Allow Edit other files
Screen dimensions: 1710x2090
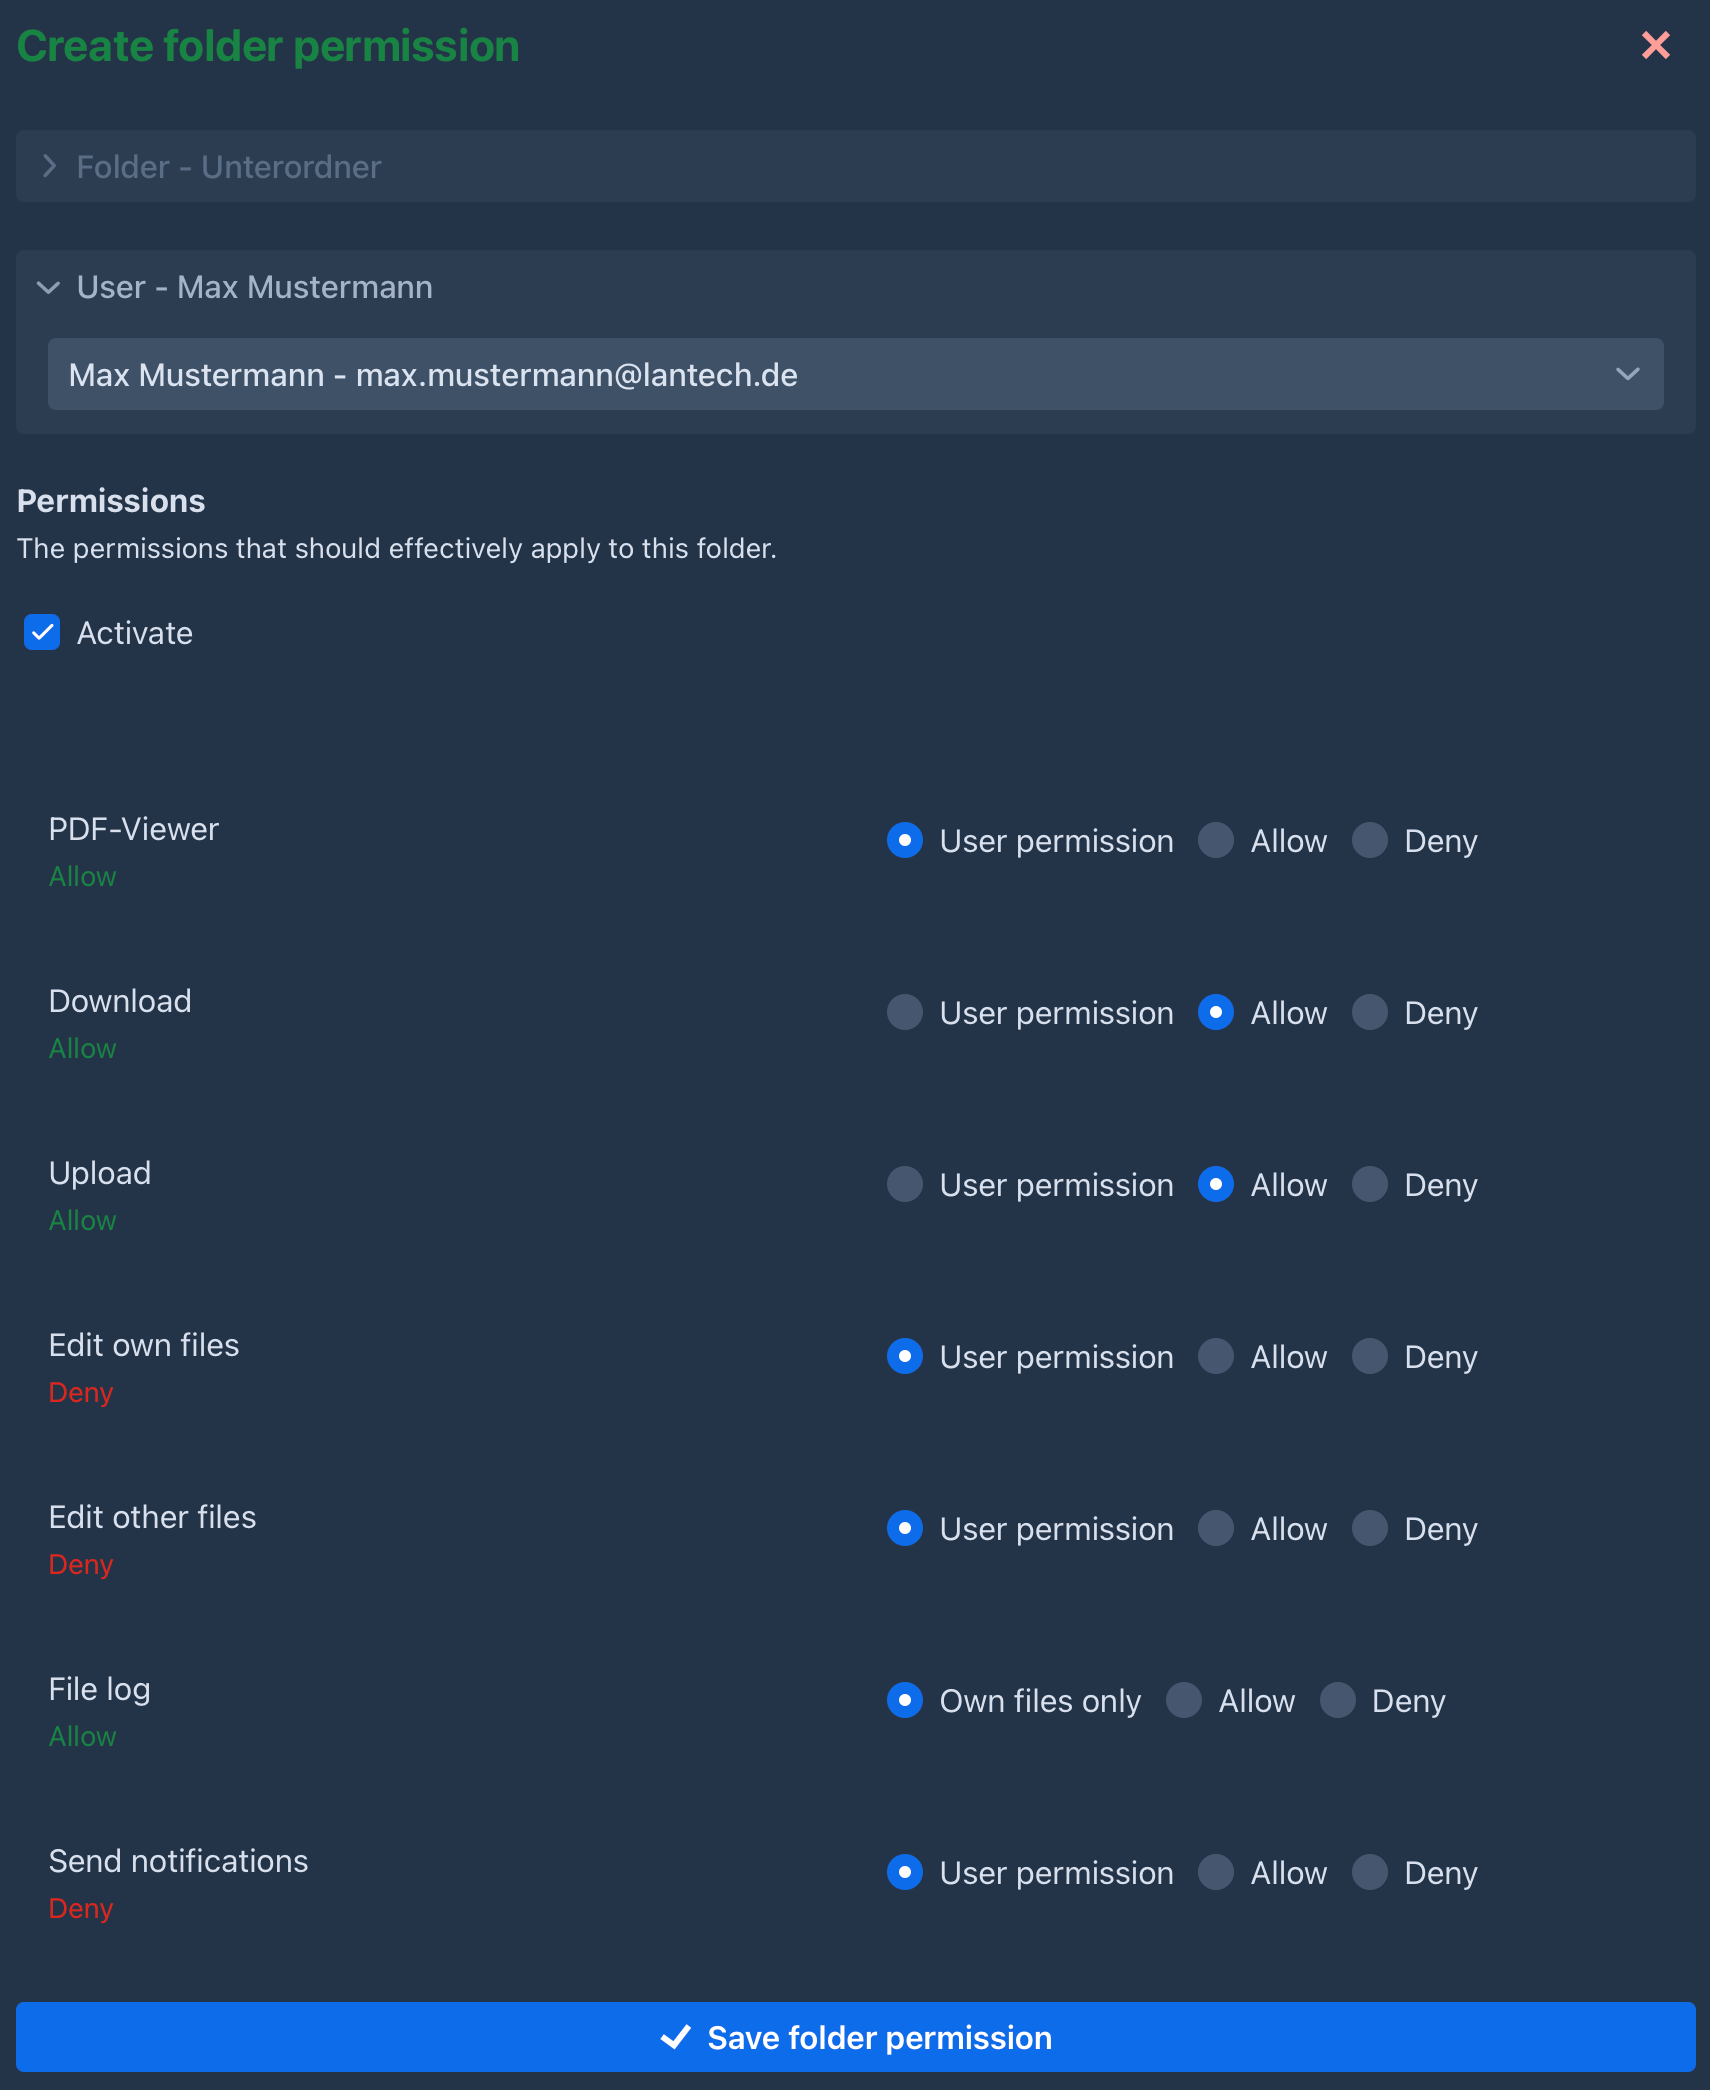tap(1216, 1528)
